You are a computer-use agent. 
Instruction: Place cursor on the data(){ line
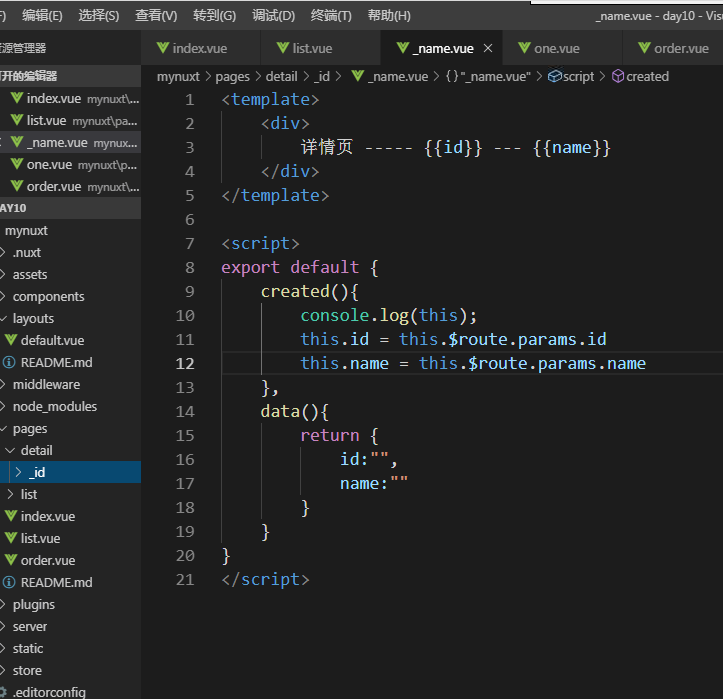[x=294, y=411]
